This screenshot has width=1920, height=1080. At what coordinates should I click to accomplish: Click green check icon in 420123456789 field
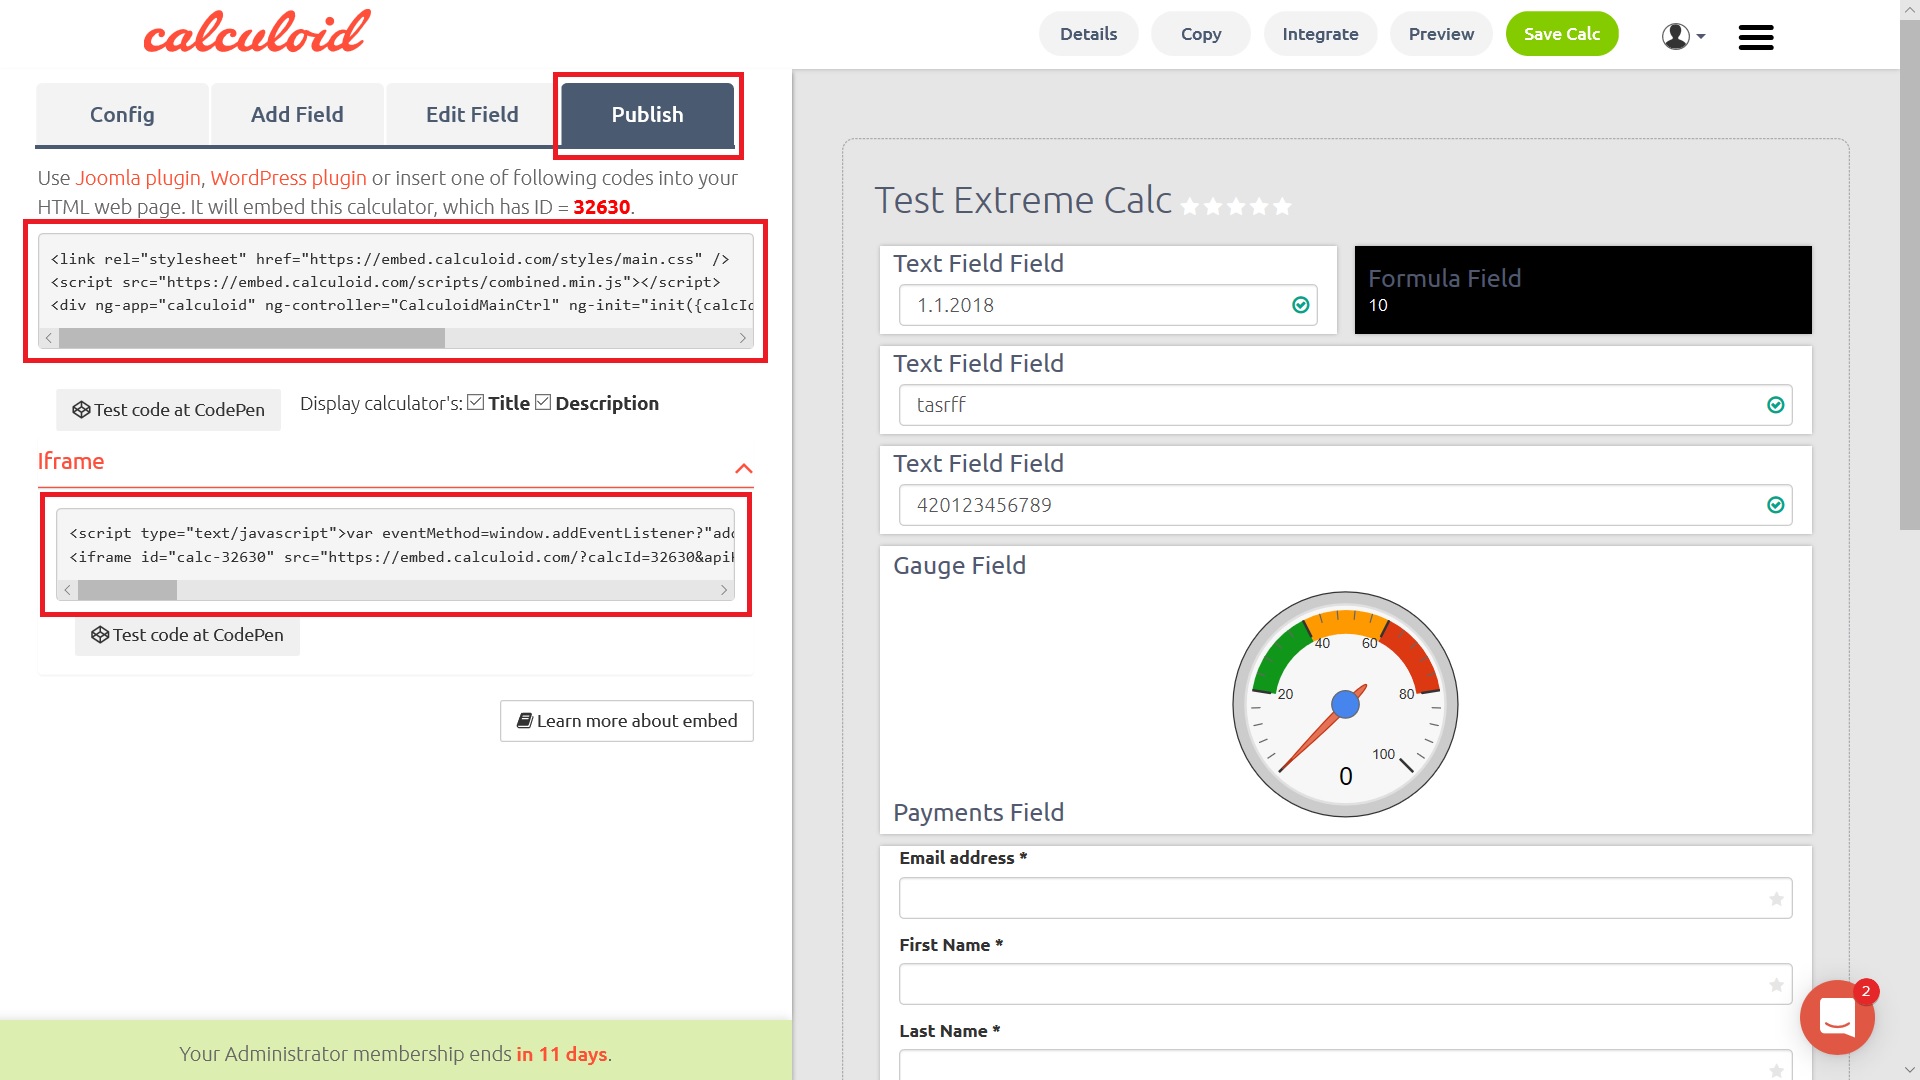coord(1775,505)
